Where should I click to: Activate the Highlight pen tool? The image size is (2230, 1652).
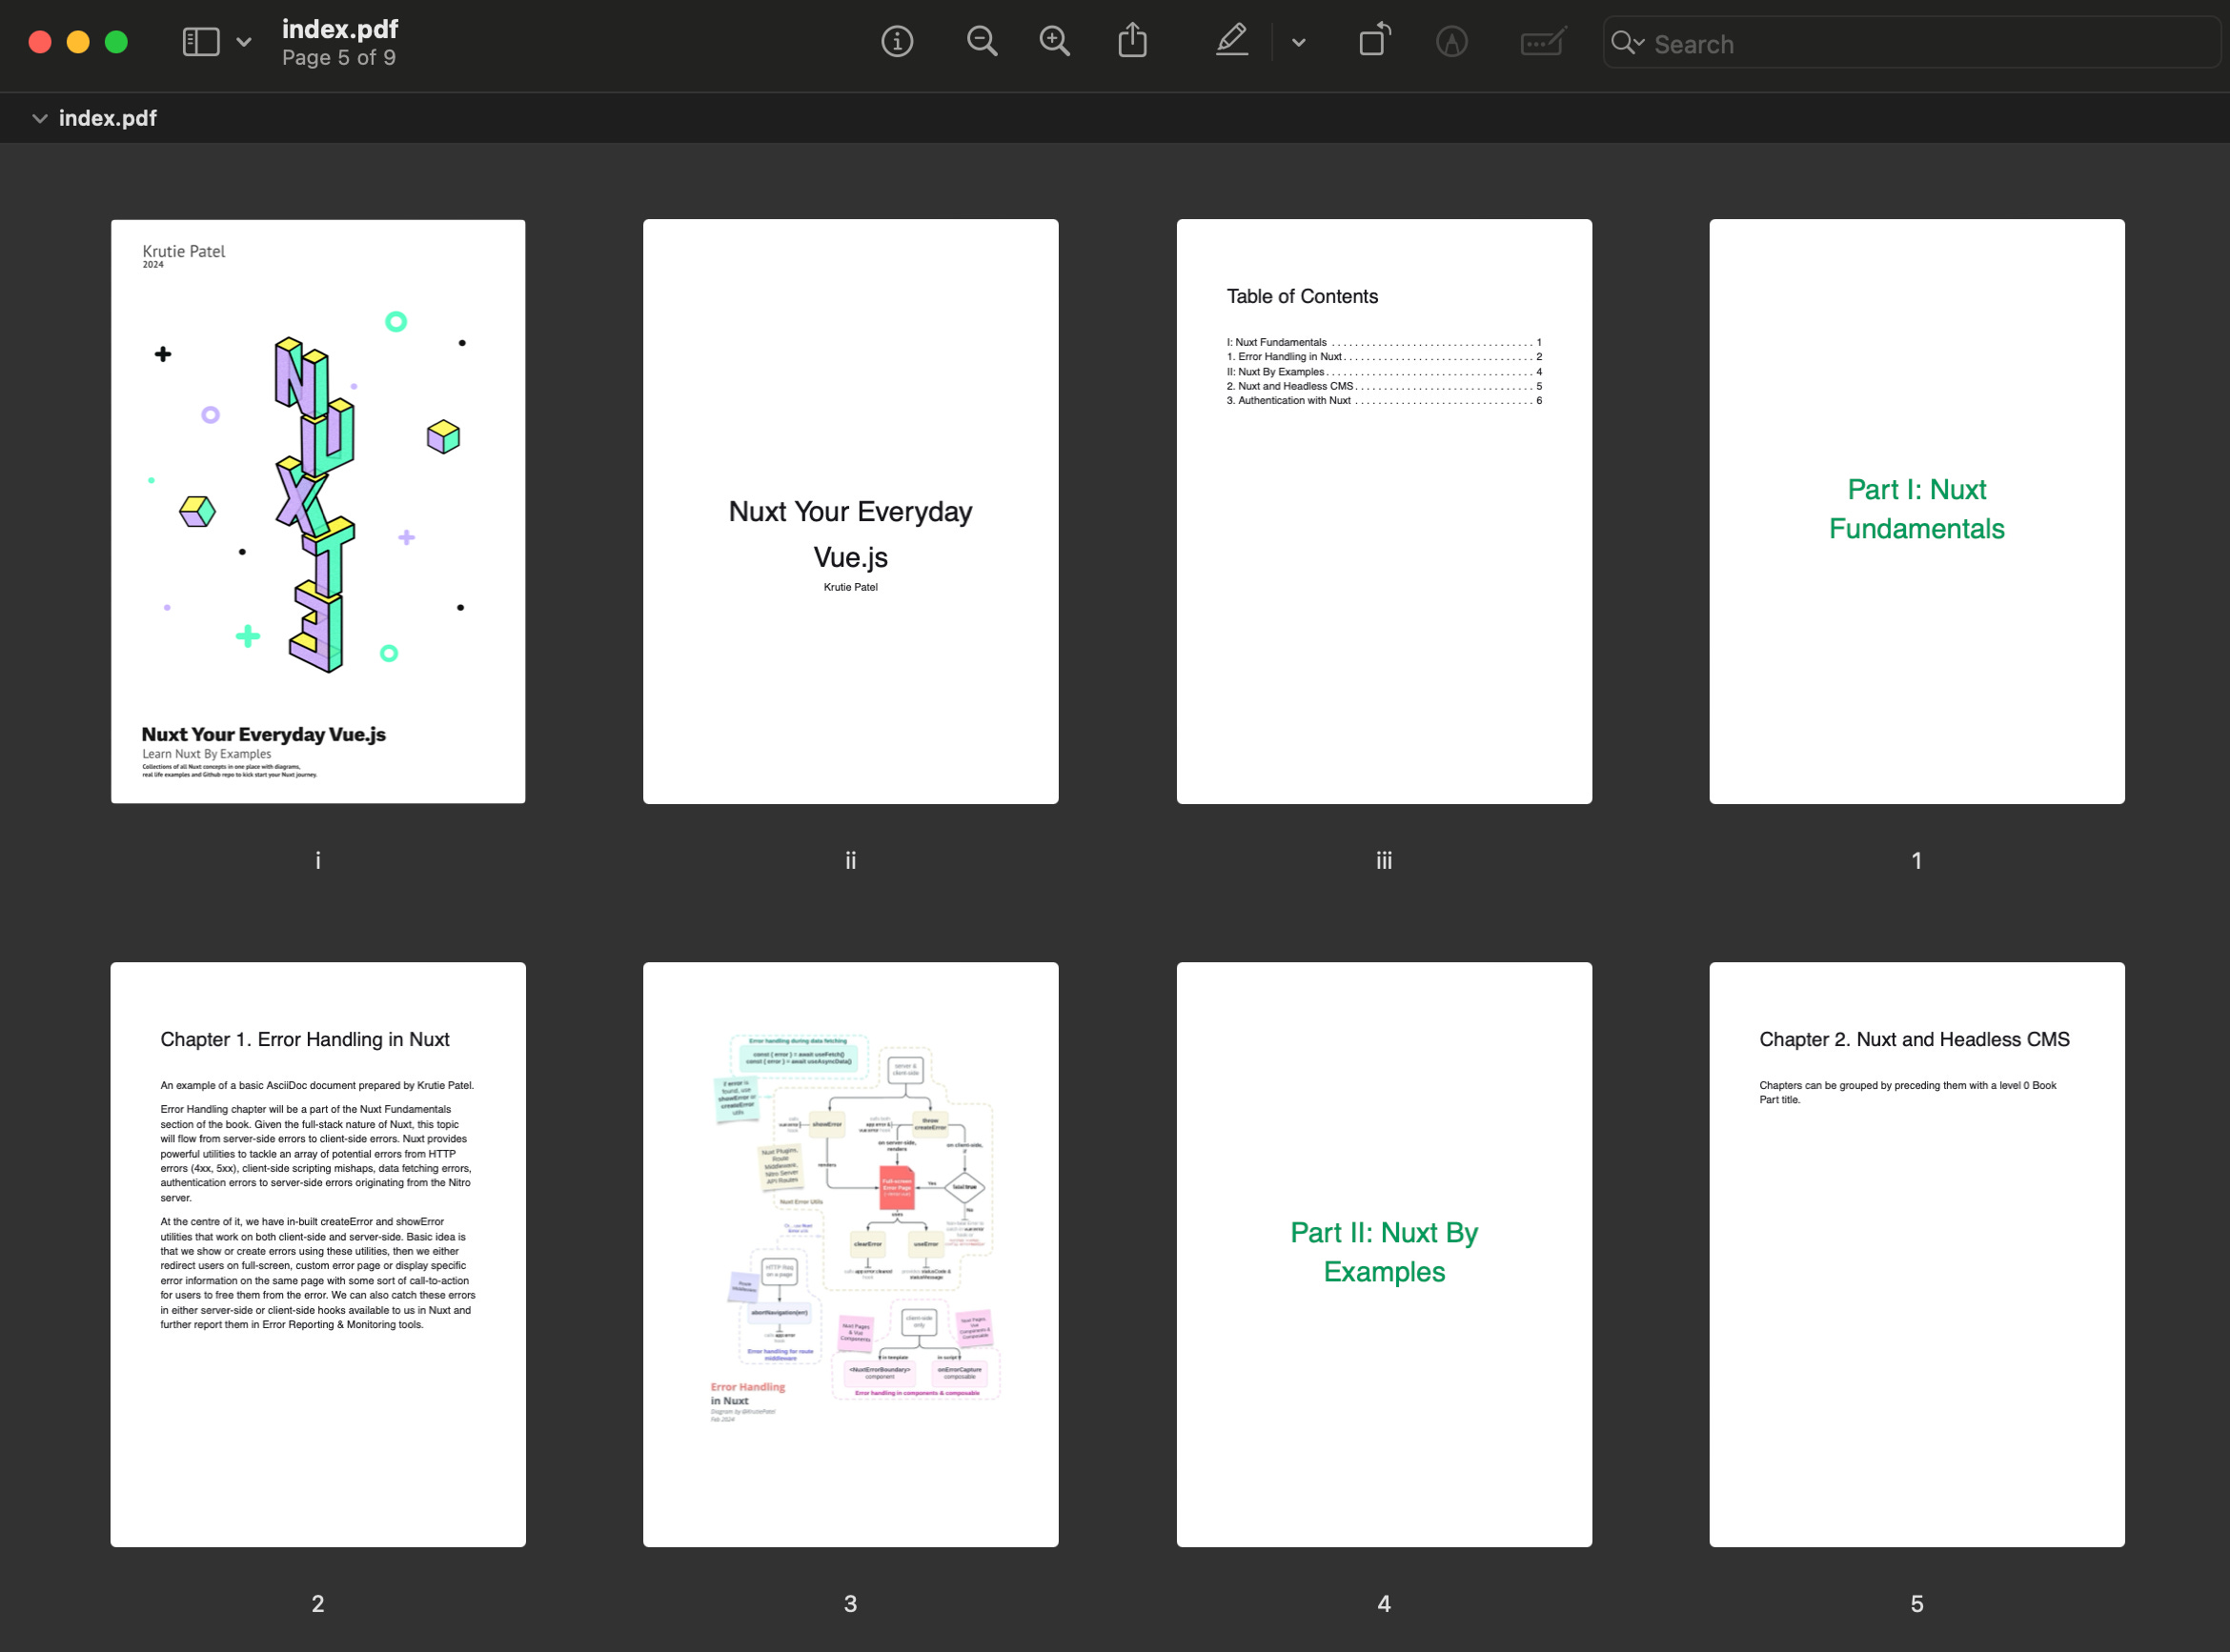[1232, 42]
